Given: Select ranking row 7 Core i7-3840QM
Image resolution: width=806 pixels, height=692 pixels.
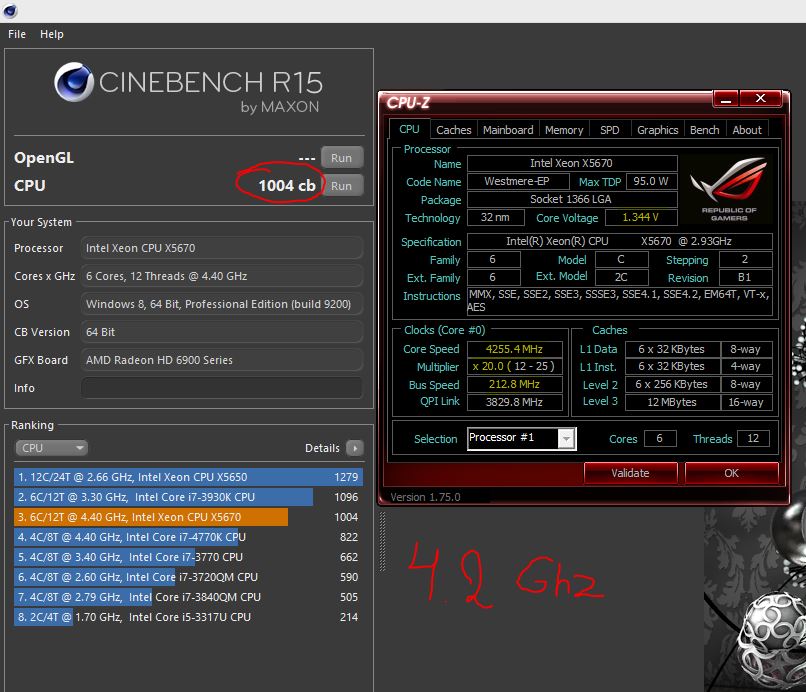Looking at the screenshot, I should [188, 597].
